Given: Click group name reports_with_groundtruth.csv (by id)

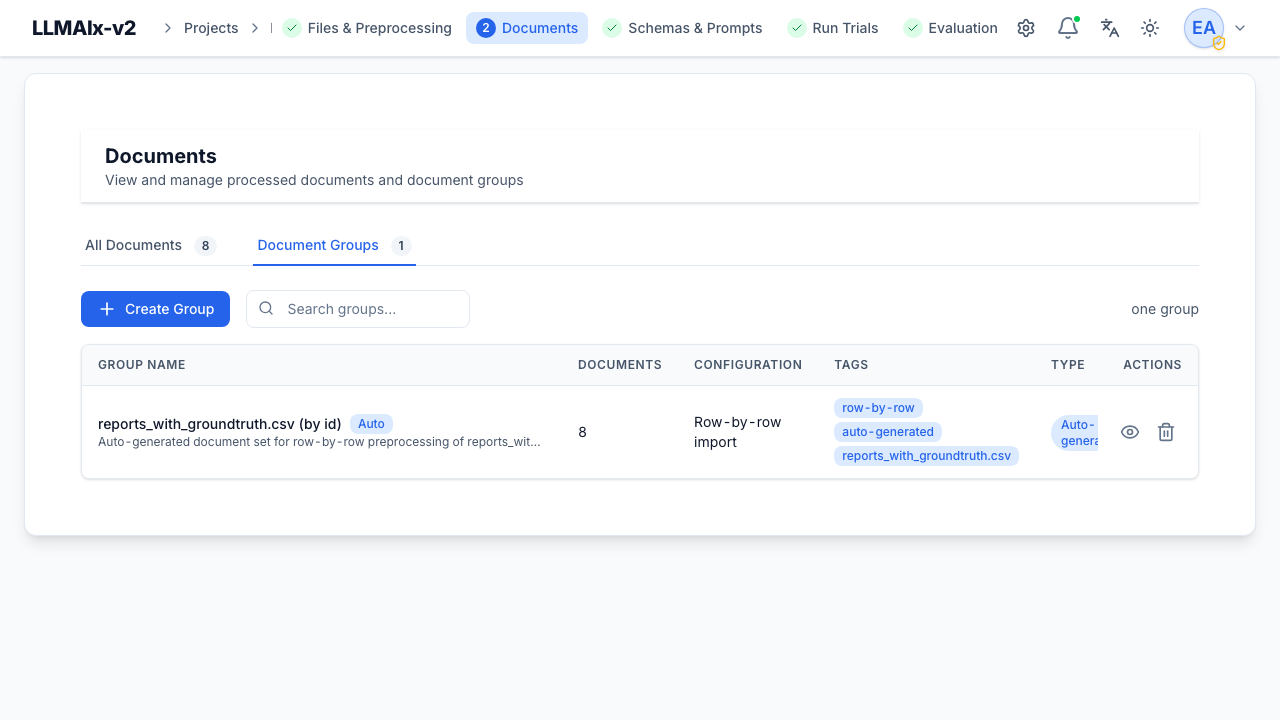Looking at the screenshot, I should coord(220,423).
